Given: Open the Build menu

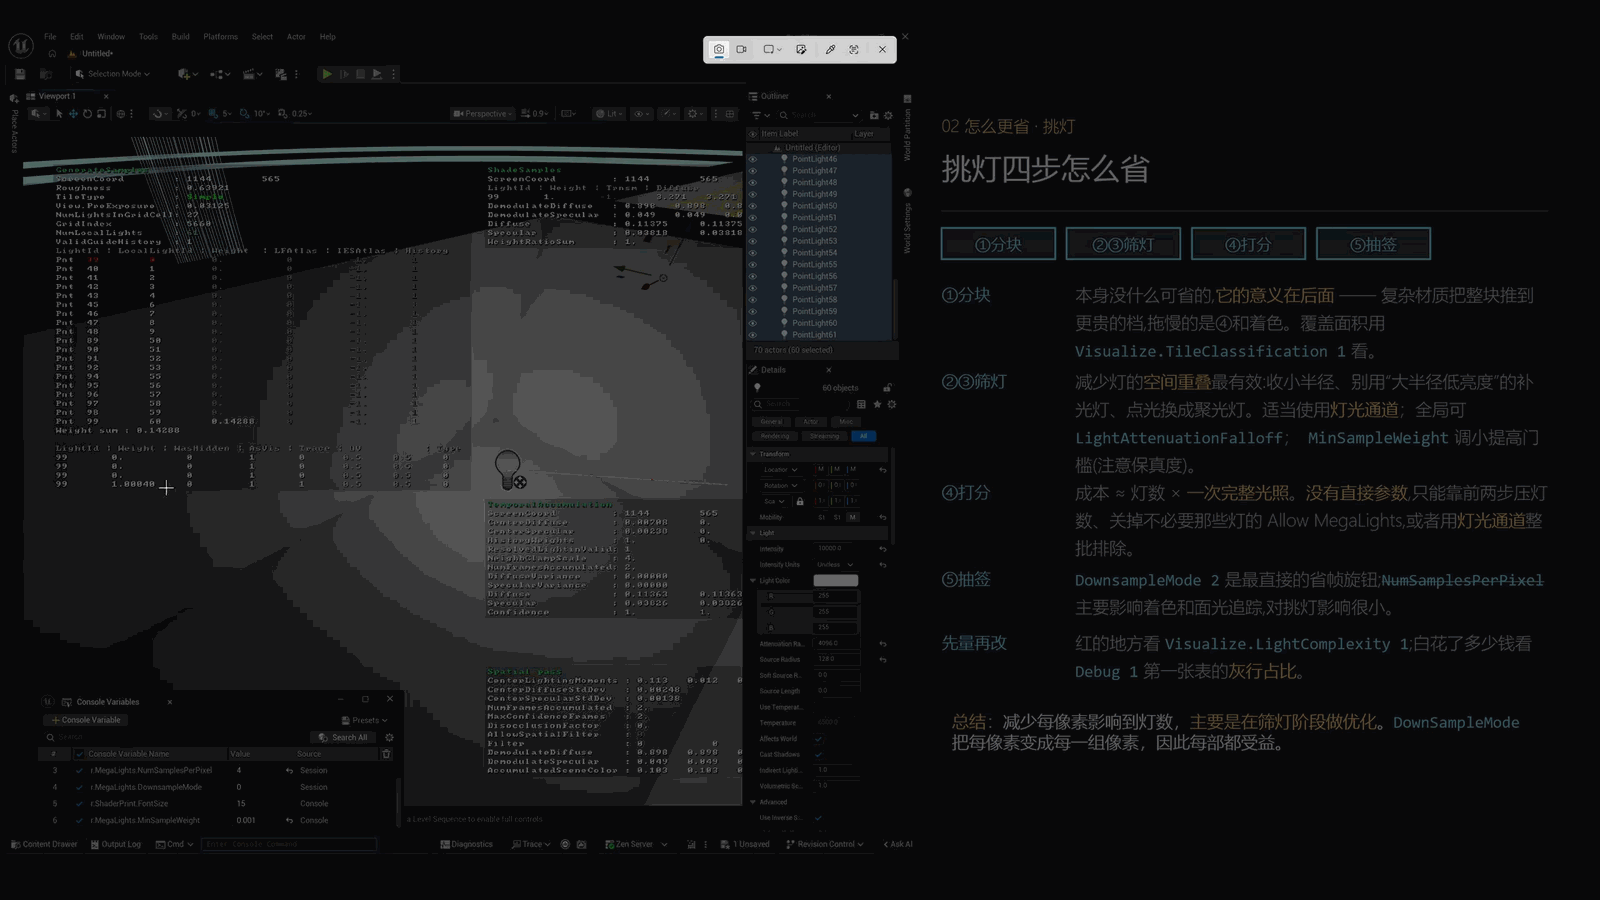Looking at the screenshot, I should pyautogui.click(x=180, y=37).
